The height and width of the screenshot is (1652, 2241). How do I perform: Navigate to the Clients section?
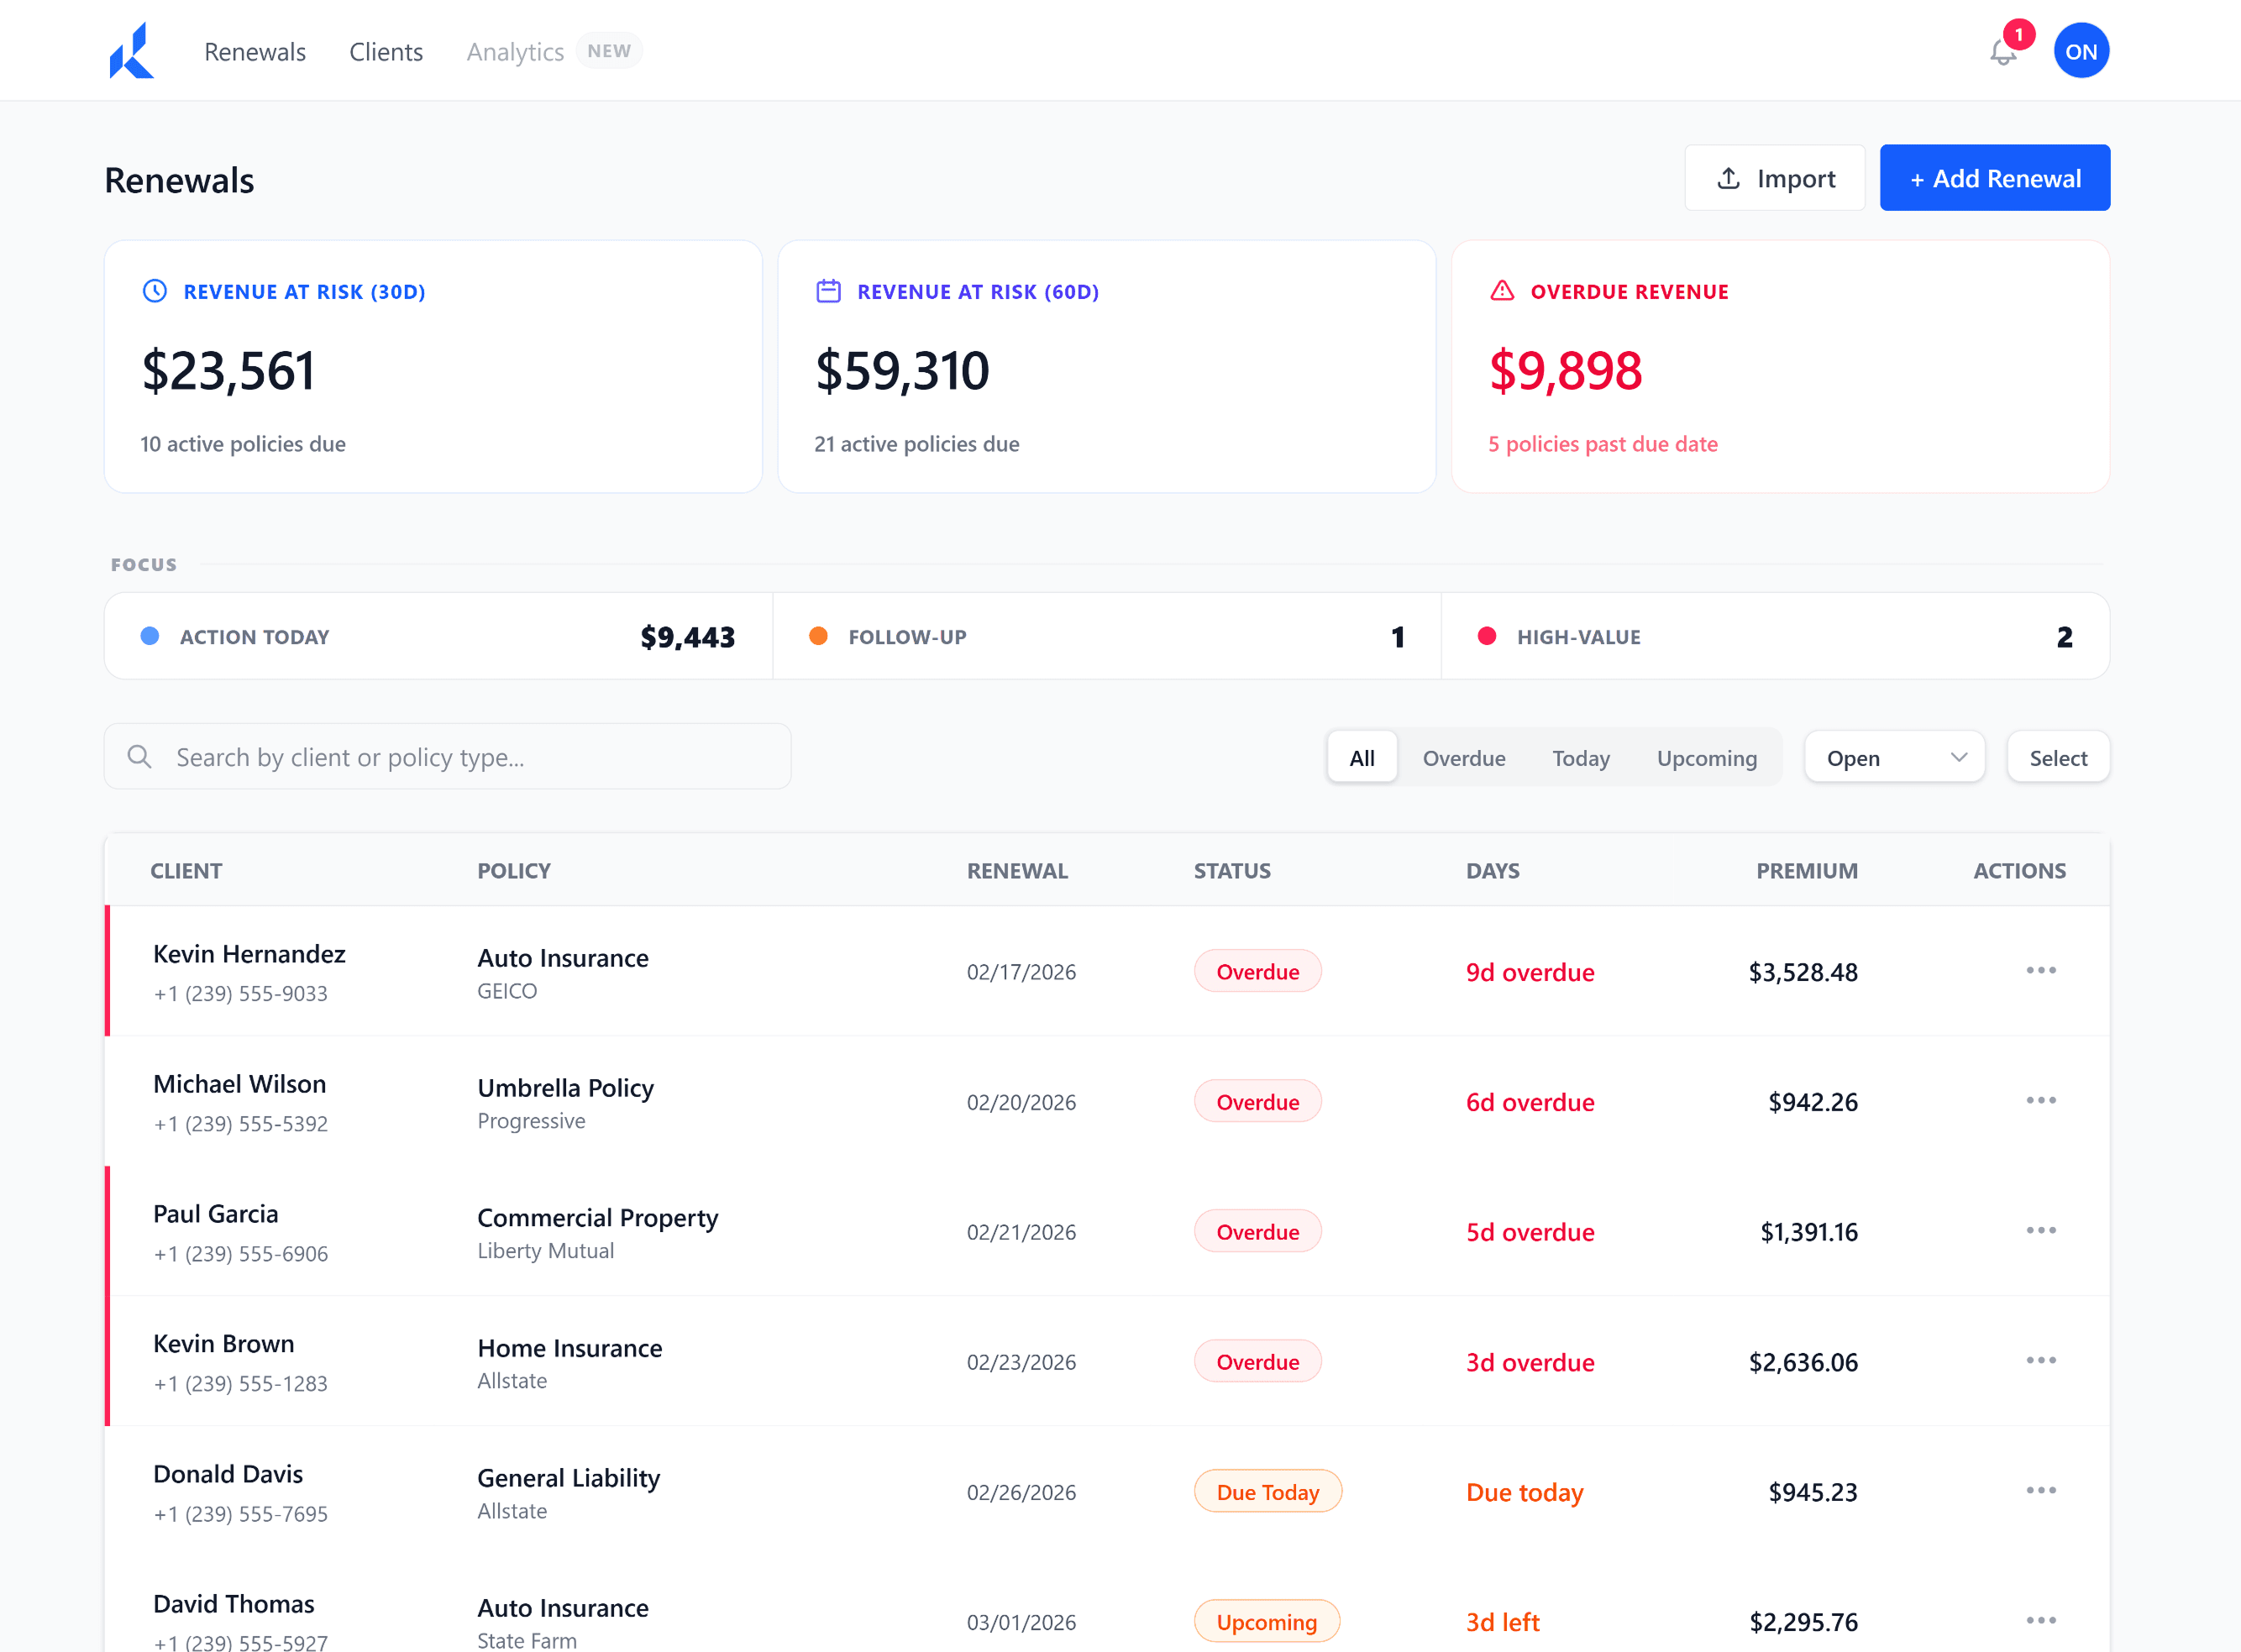click(386, 51)
